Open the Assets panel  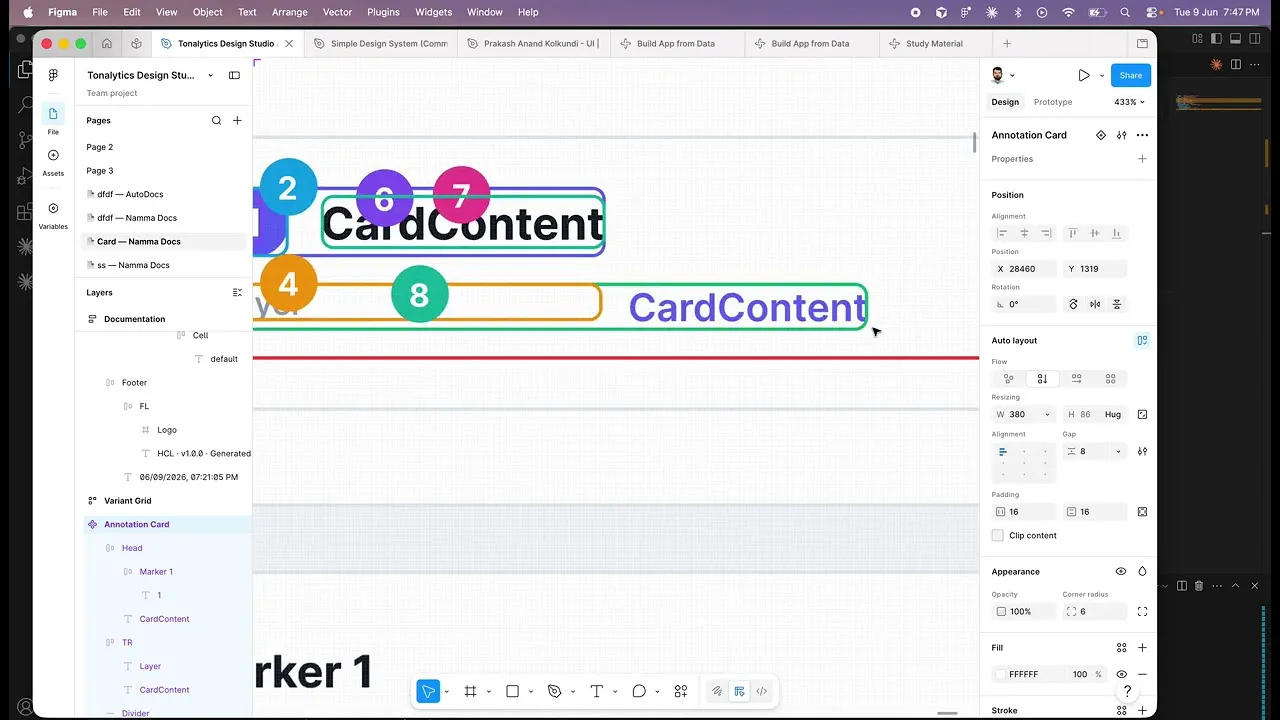(x=53, y=161)
